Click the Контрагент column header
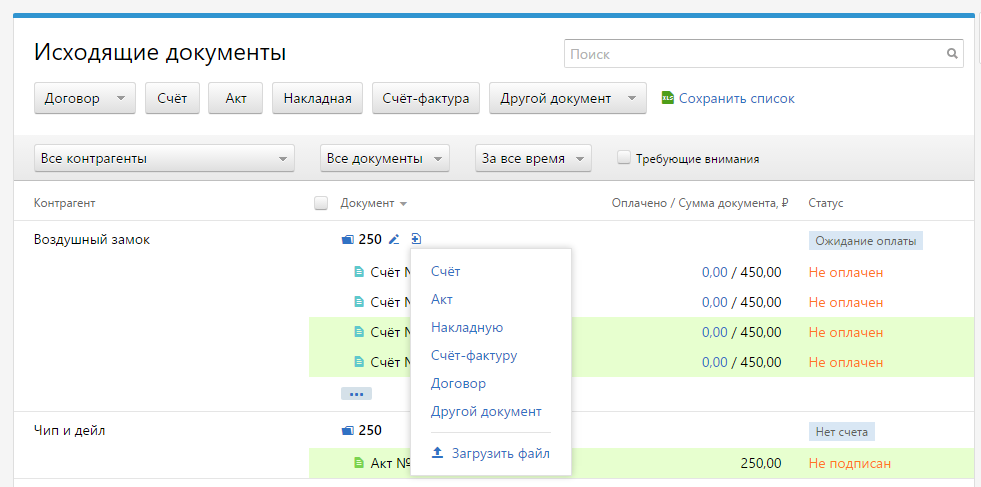This screenshot has height=487, width=981. coord(64,203)
